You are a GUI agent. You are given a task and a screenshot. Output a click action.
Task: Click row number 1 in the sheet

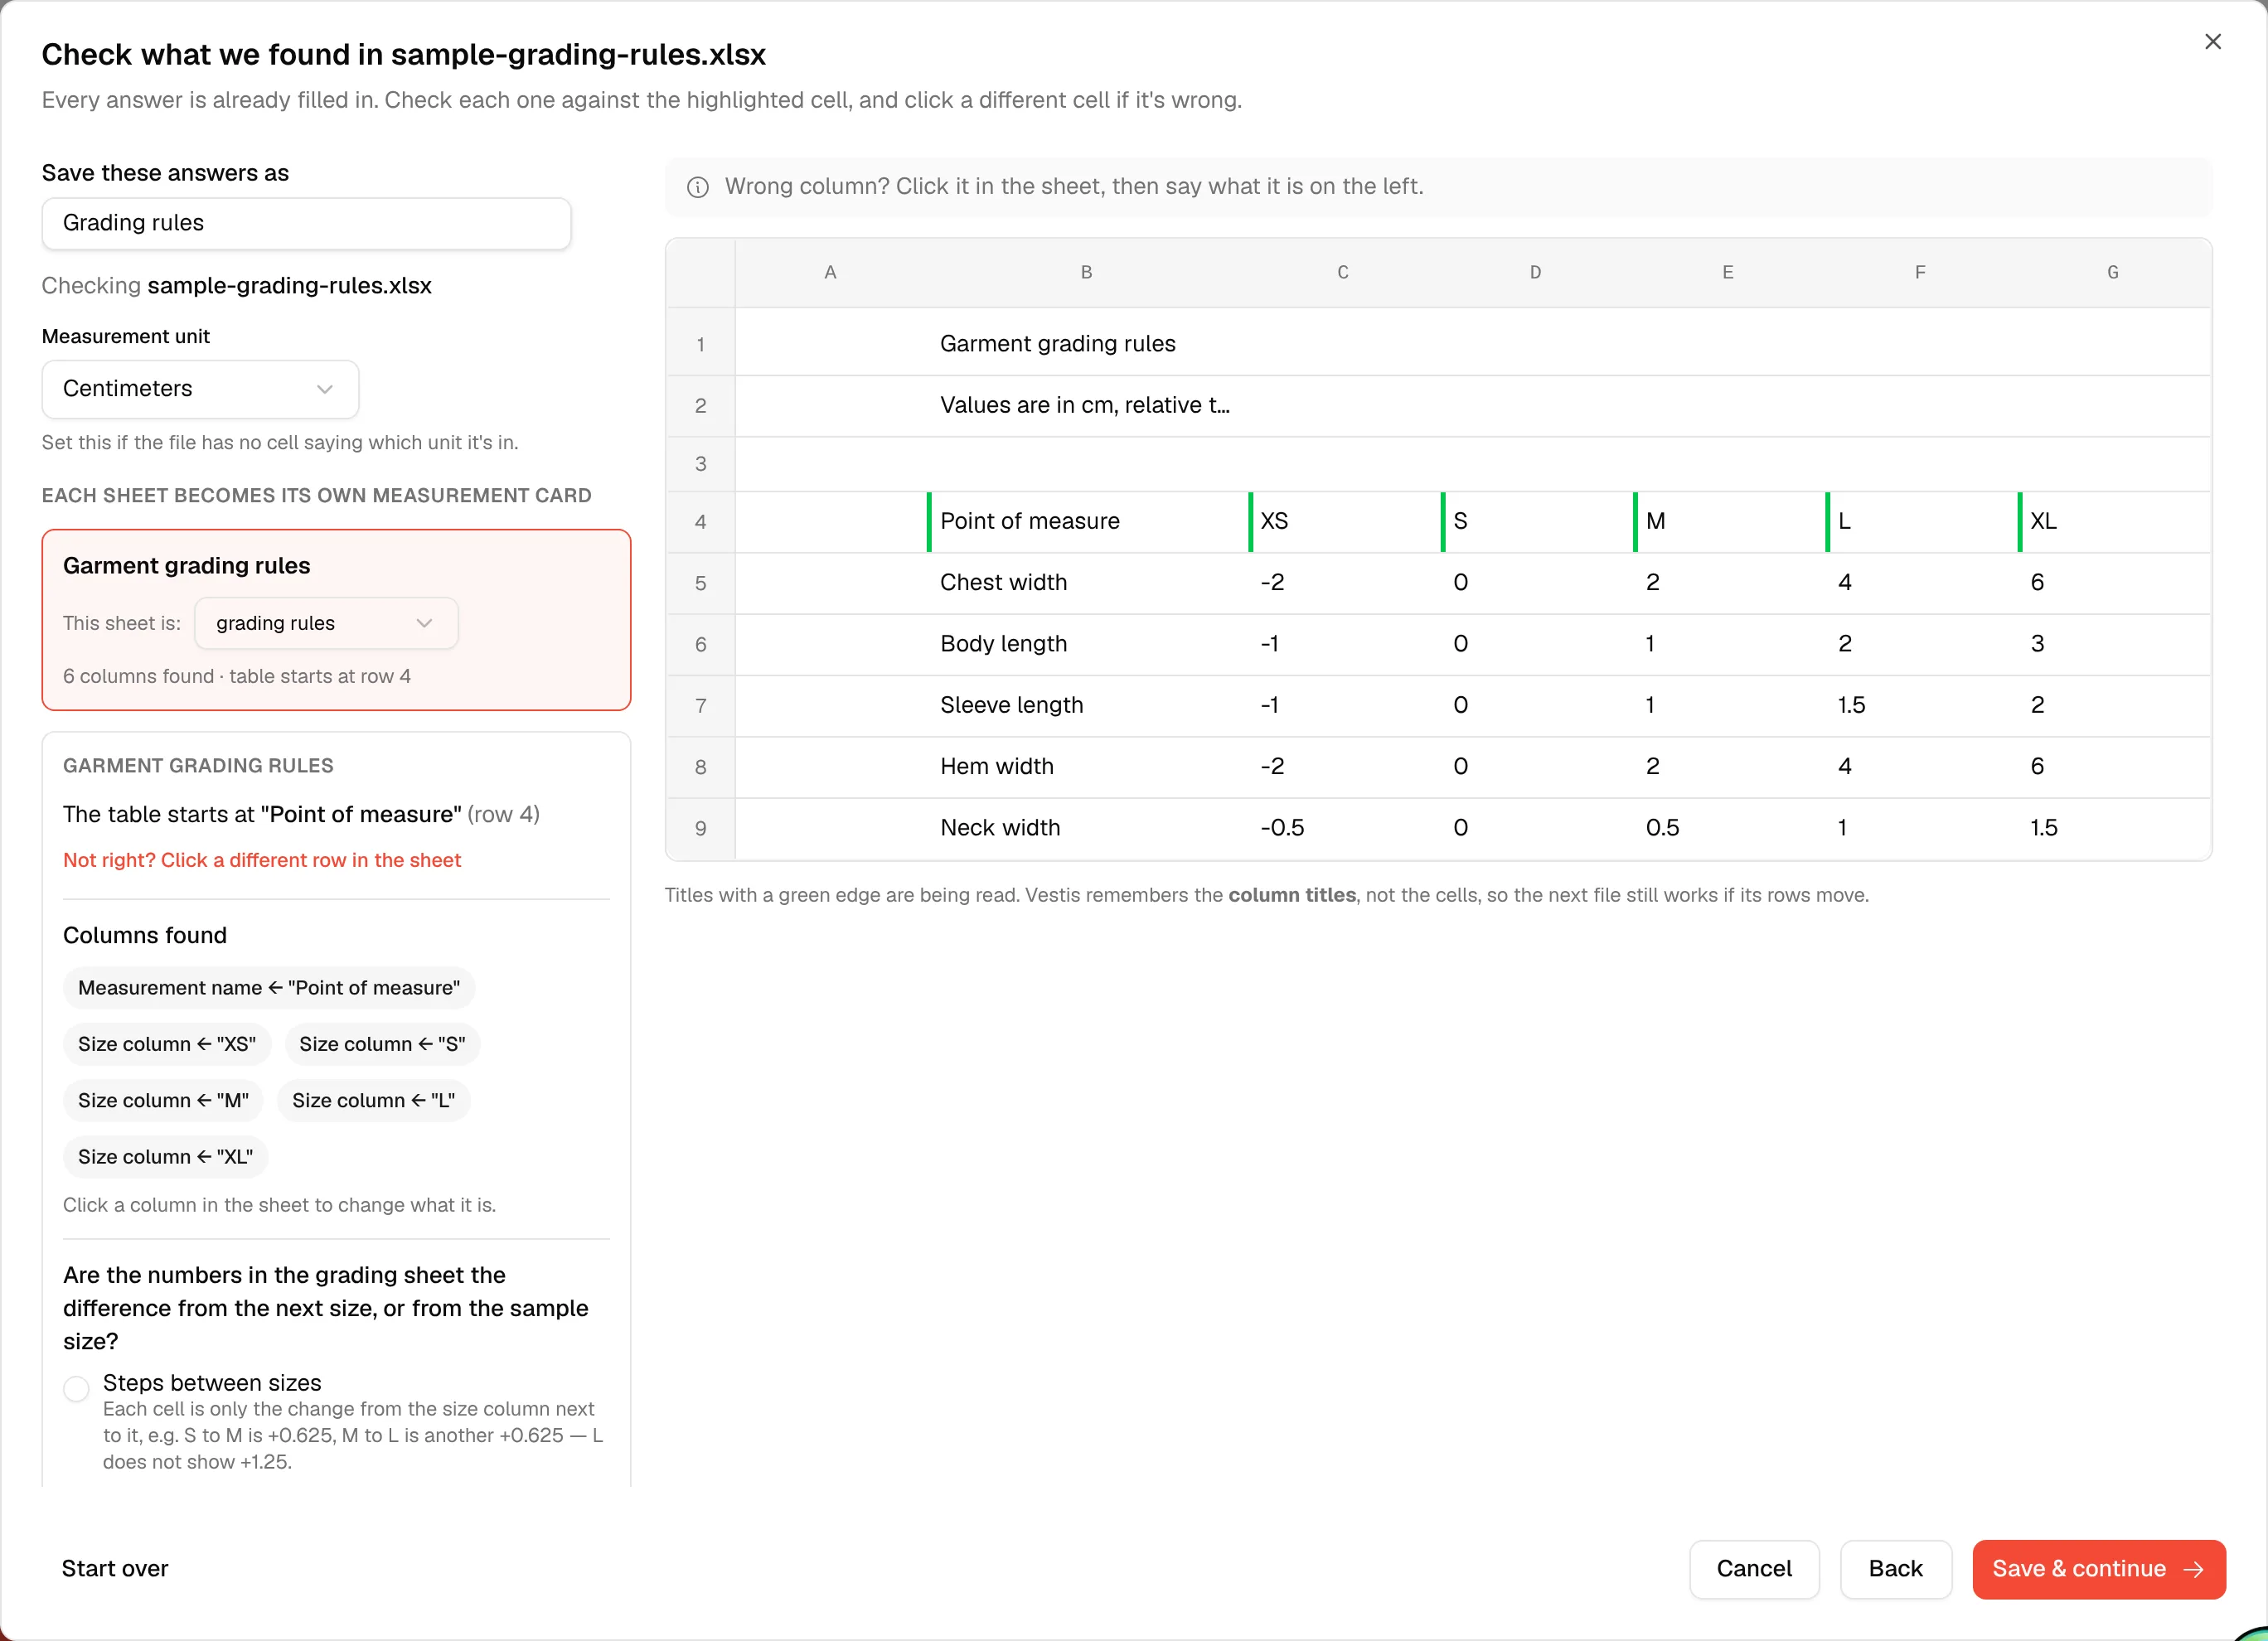click(701, 344)
